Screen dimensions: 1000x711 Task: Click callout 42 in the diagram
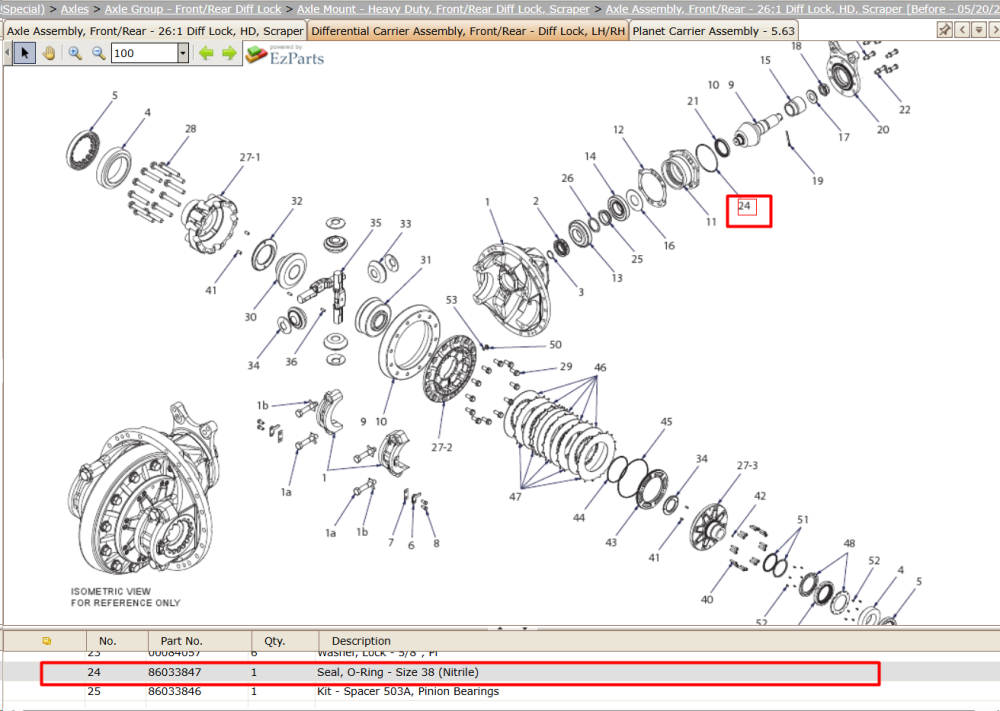click(x=760, y=495)
